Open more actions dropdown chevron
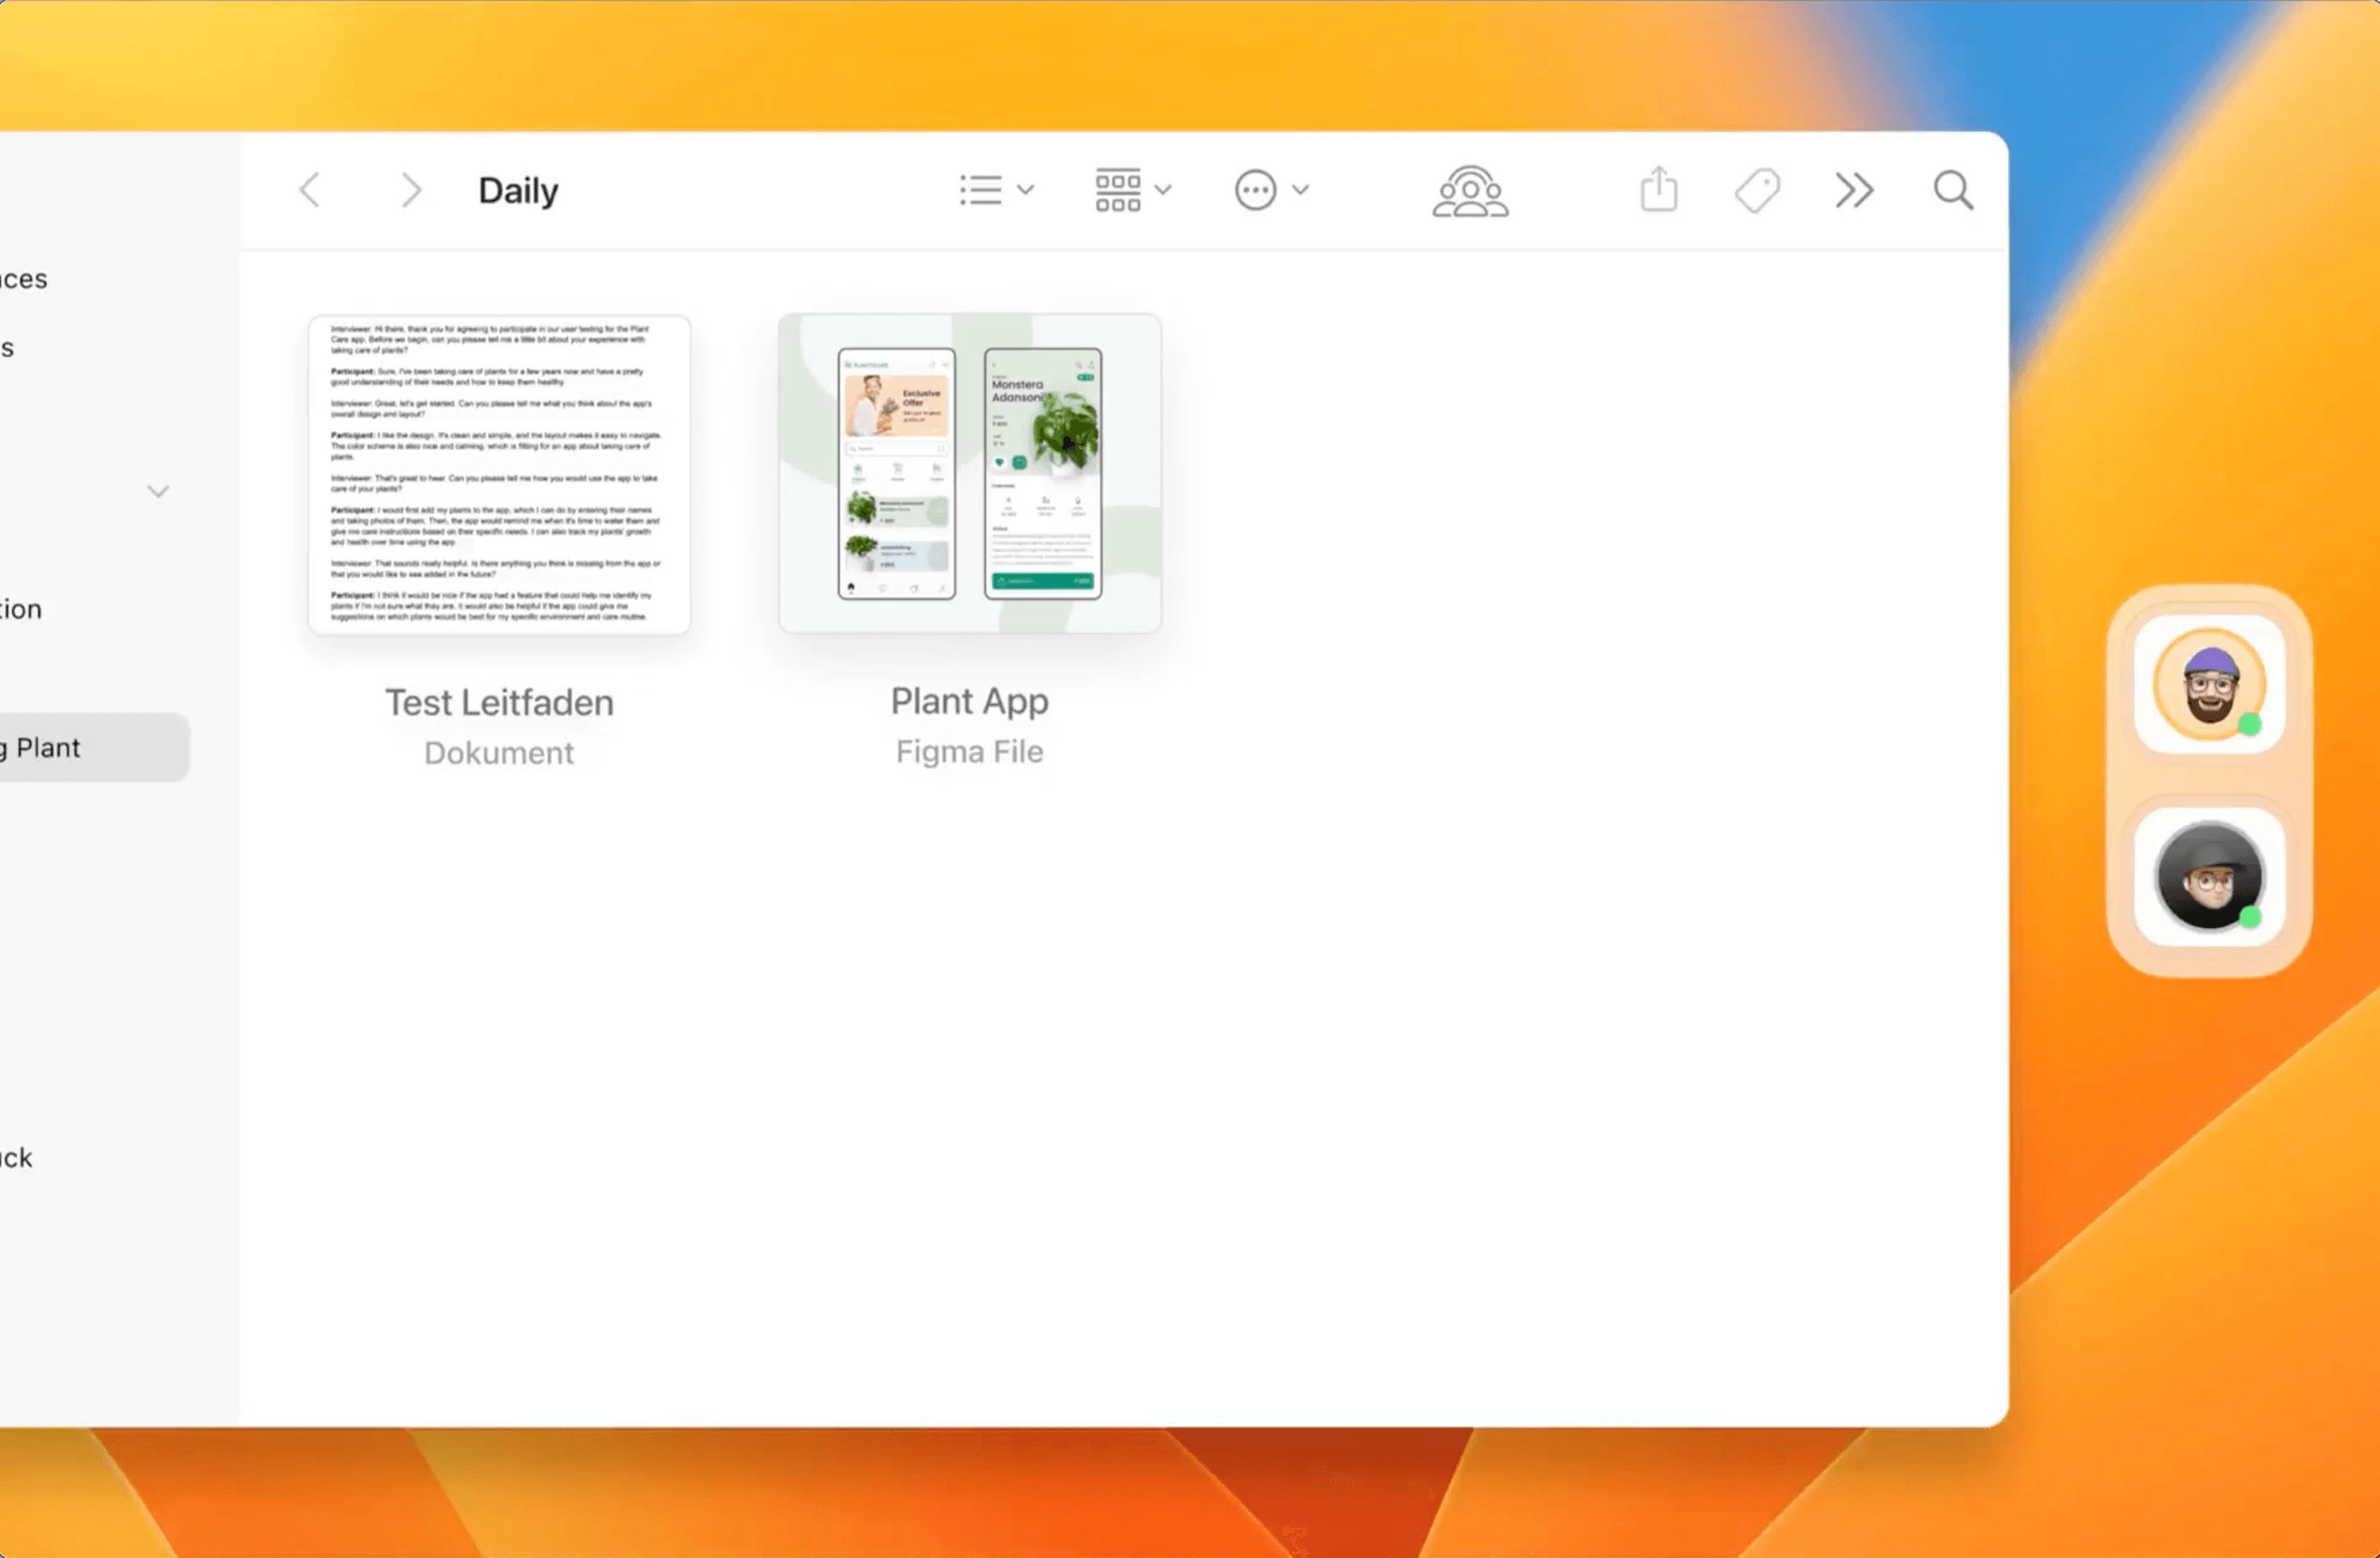2380x1558 pixels. [1300, 189]
